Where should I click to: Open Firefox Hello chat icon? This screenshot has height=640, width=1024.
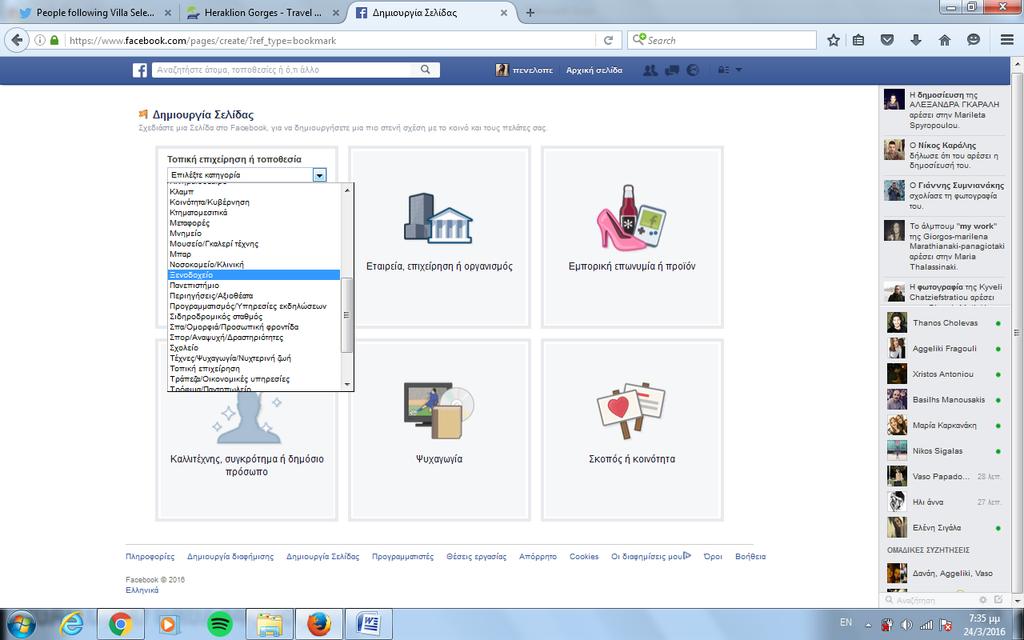(973, 40)
